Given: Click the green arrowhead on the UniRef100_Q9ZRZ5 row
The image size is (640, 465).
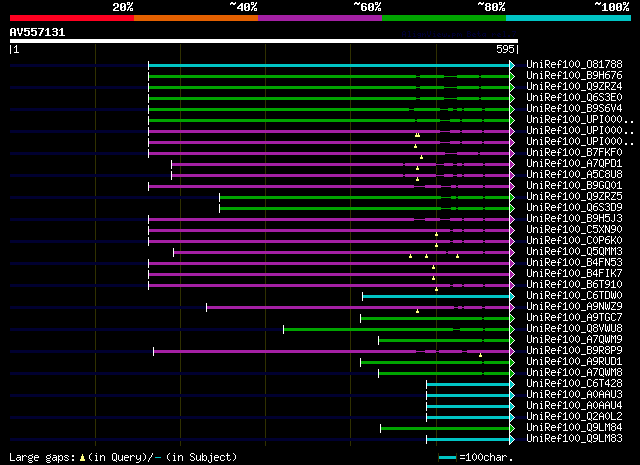Looking at the screenshot, I should point(512,198).
